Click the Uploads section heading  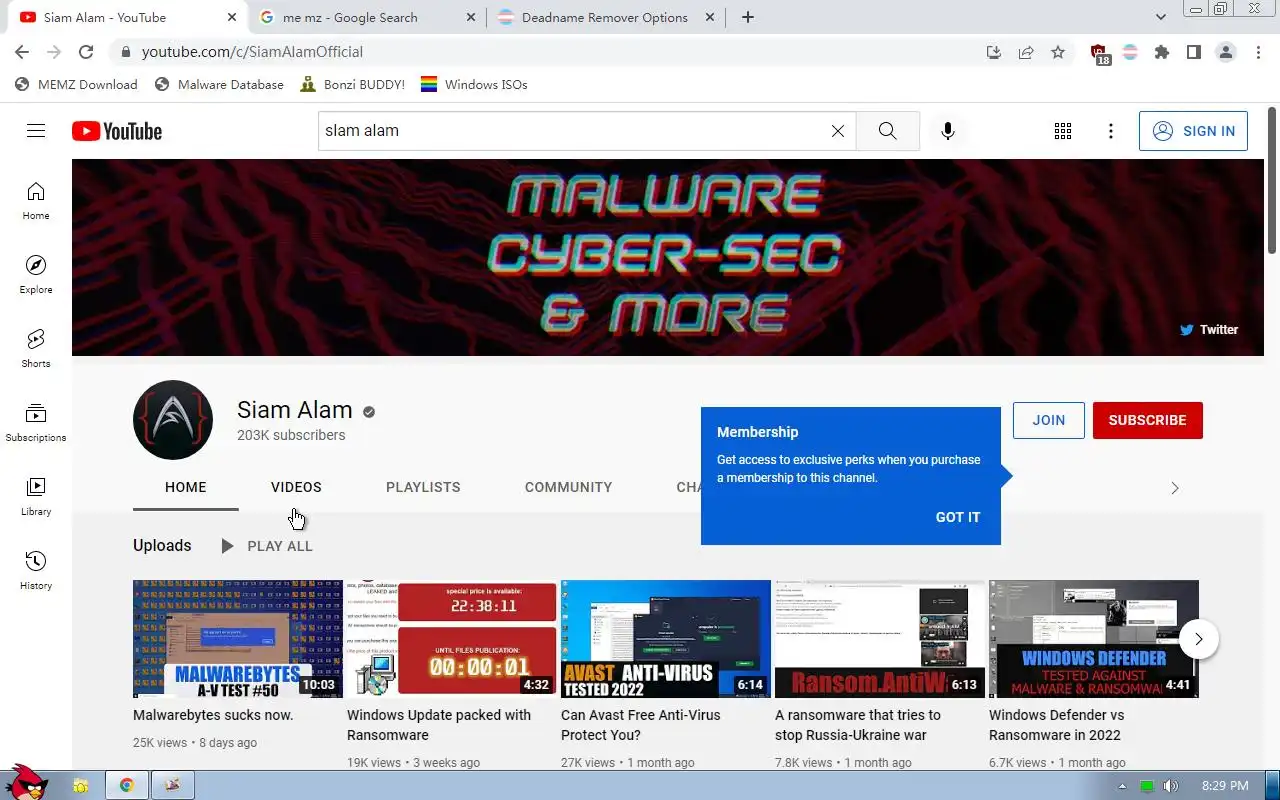[162, 546]
